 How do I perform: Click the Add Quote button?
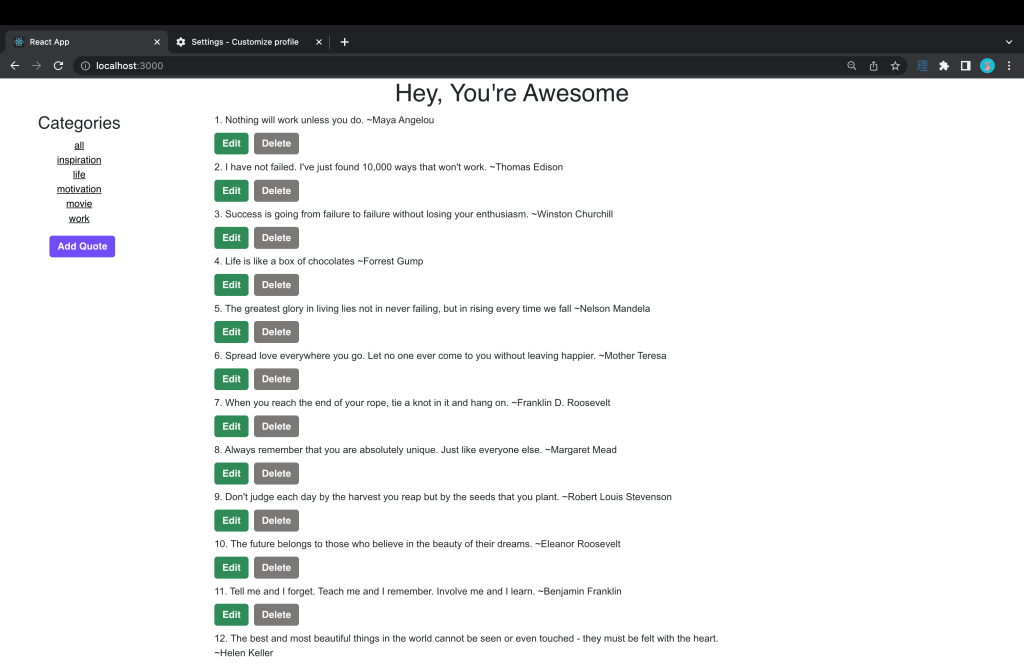click(x=82, y=246)
